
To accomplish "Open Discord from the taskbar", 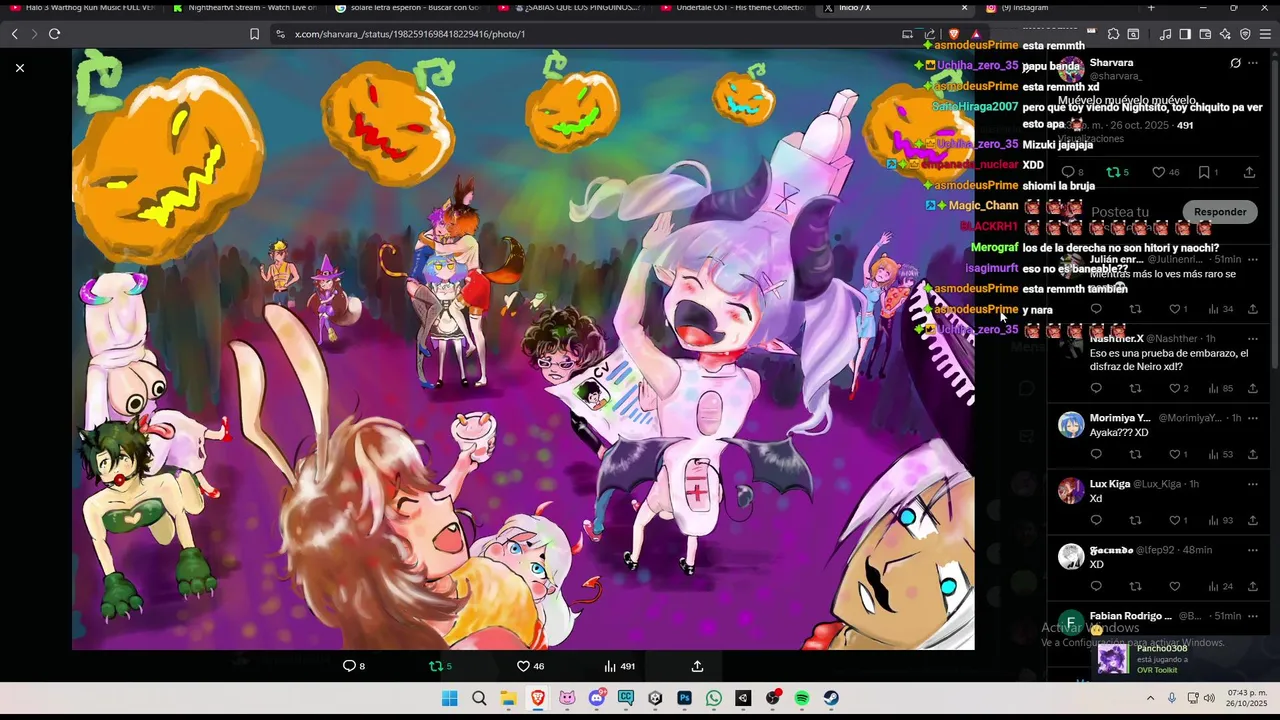I will click(x=597, y=698).
